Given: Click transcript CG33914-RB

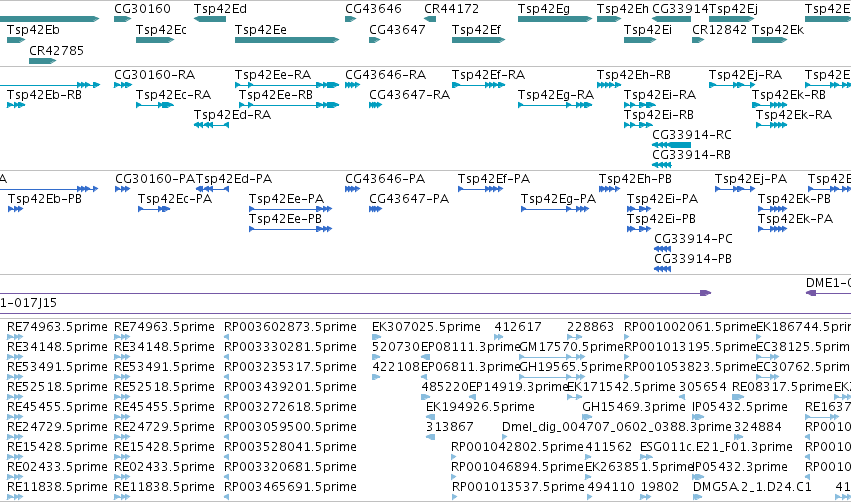Looking at the screenshot, I should click(x=692, y=155).
